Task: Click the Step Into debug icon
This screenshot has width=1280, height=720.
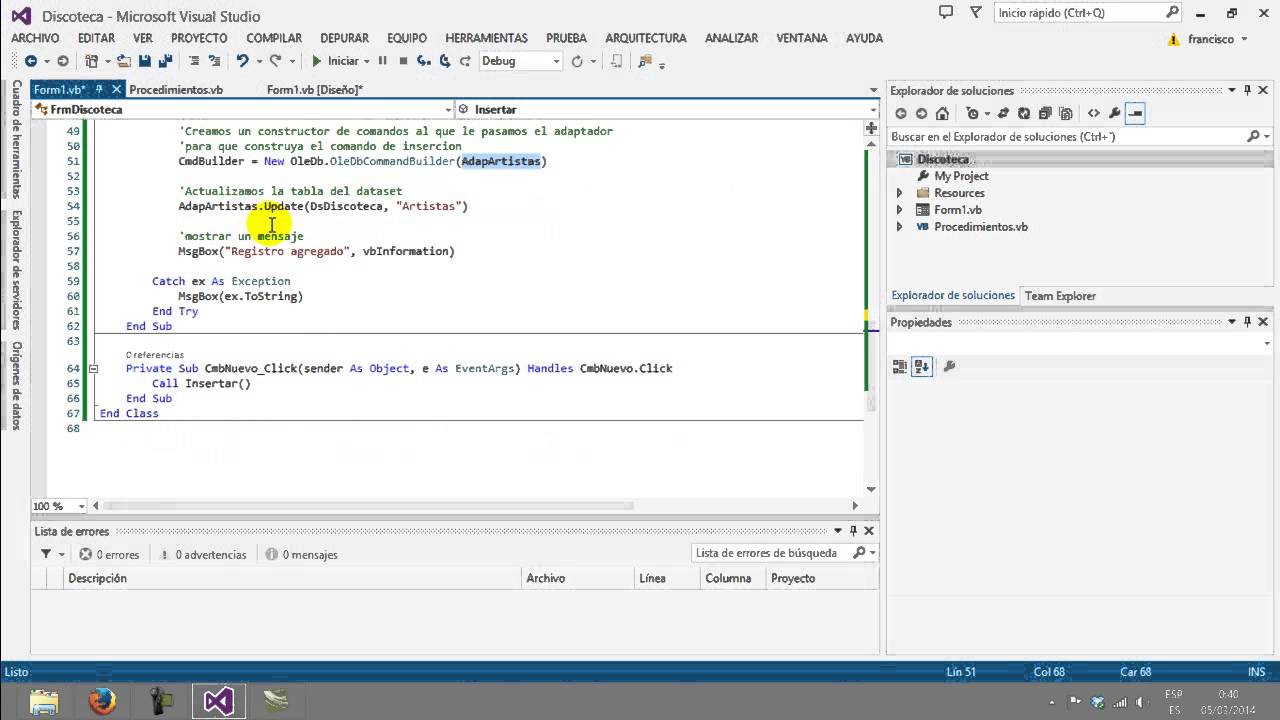Action: coord(424,61)
